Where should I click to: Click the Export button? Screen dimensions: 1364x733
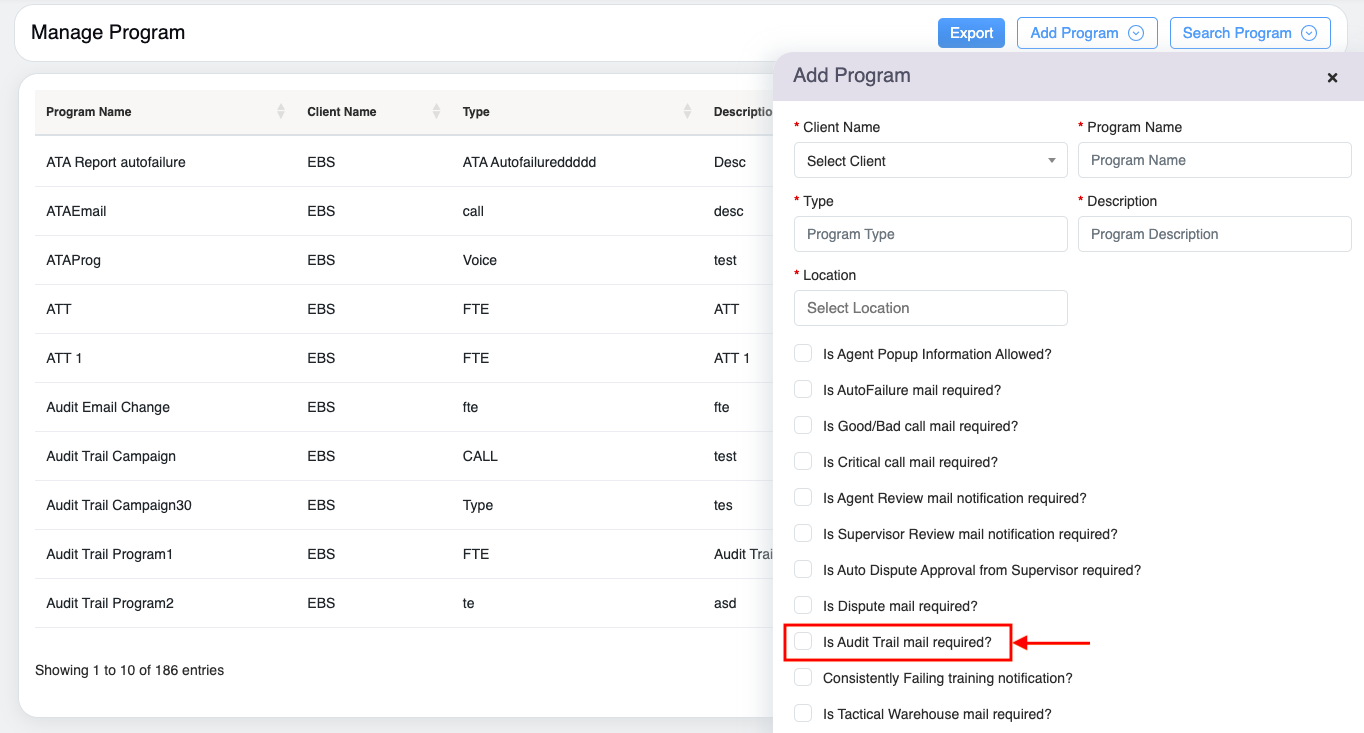[x=971, y=33]
